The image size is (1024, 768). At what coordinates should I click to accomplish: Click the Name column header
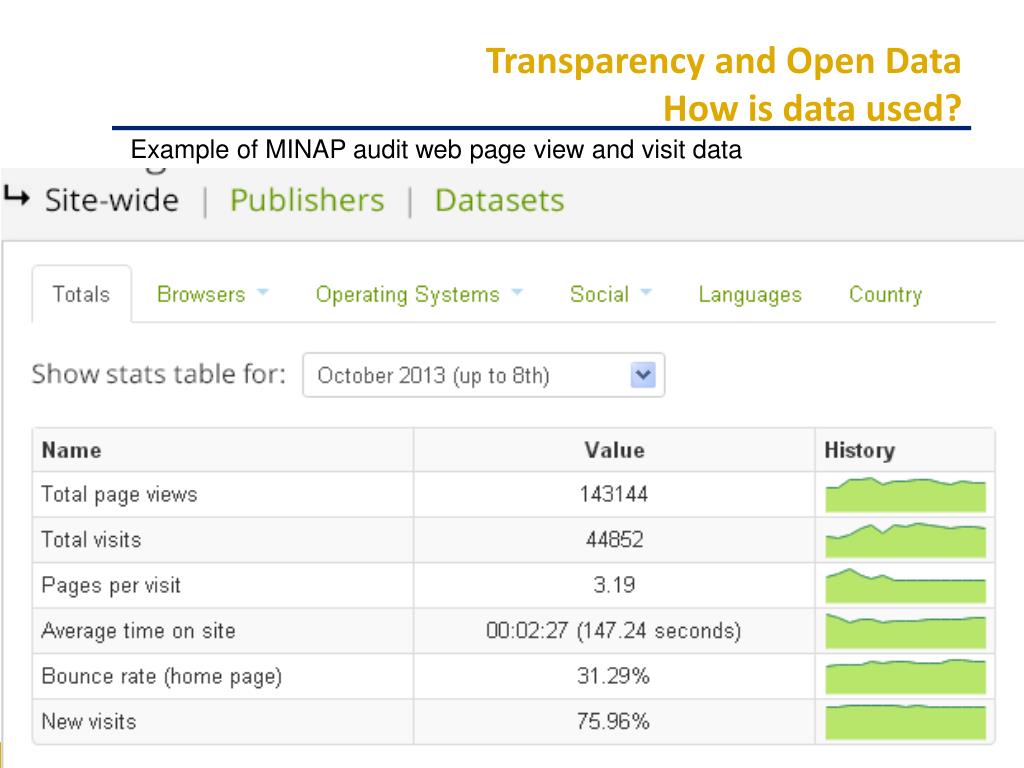tap(71, 450)
